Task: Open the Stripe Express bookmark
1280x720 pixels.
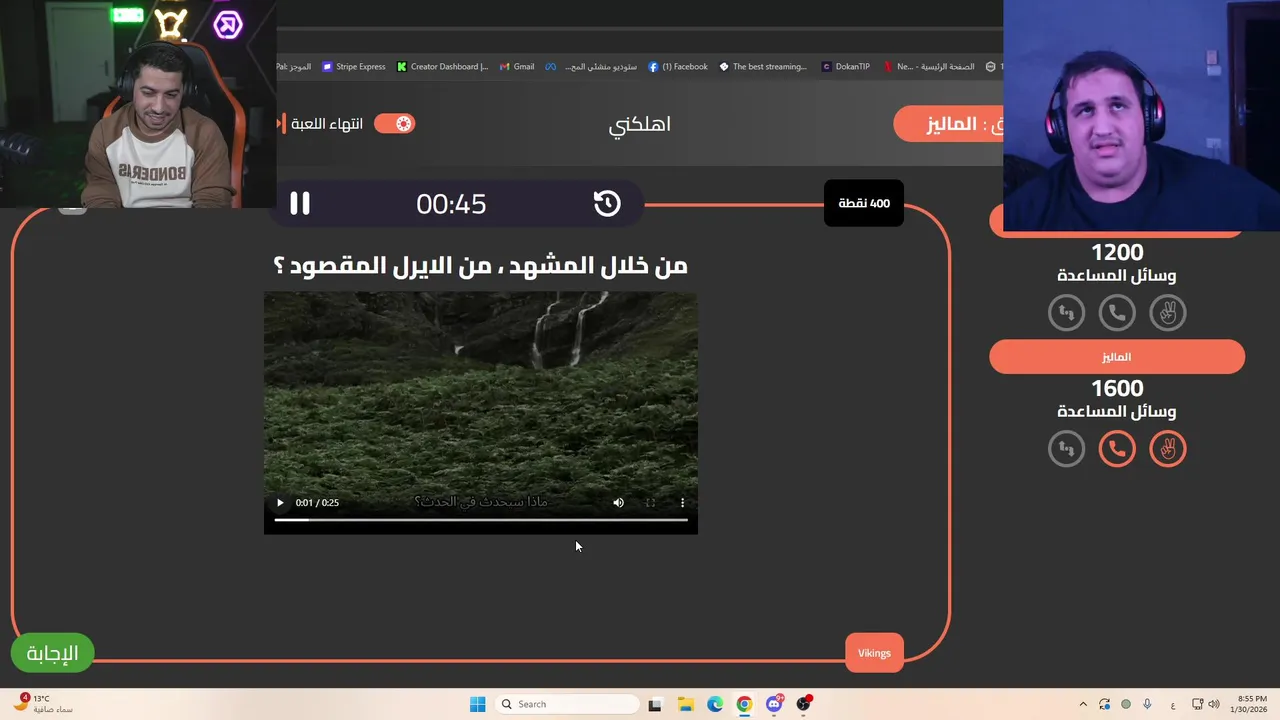Action: click(x=353, y=67)
